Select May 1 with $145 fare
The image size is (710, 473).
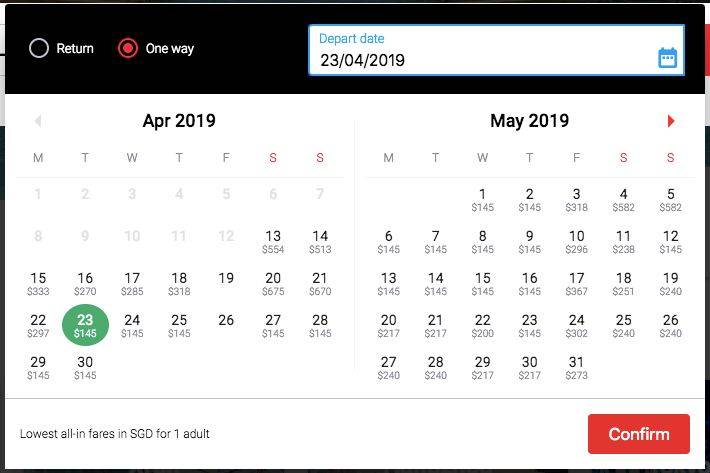click(482, 200)
